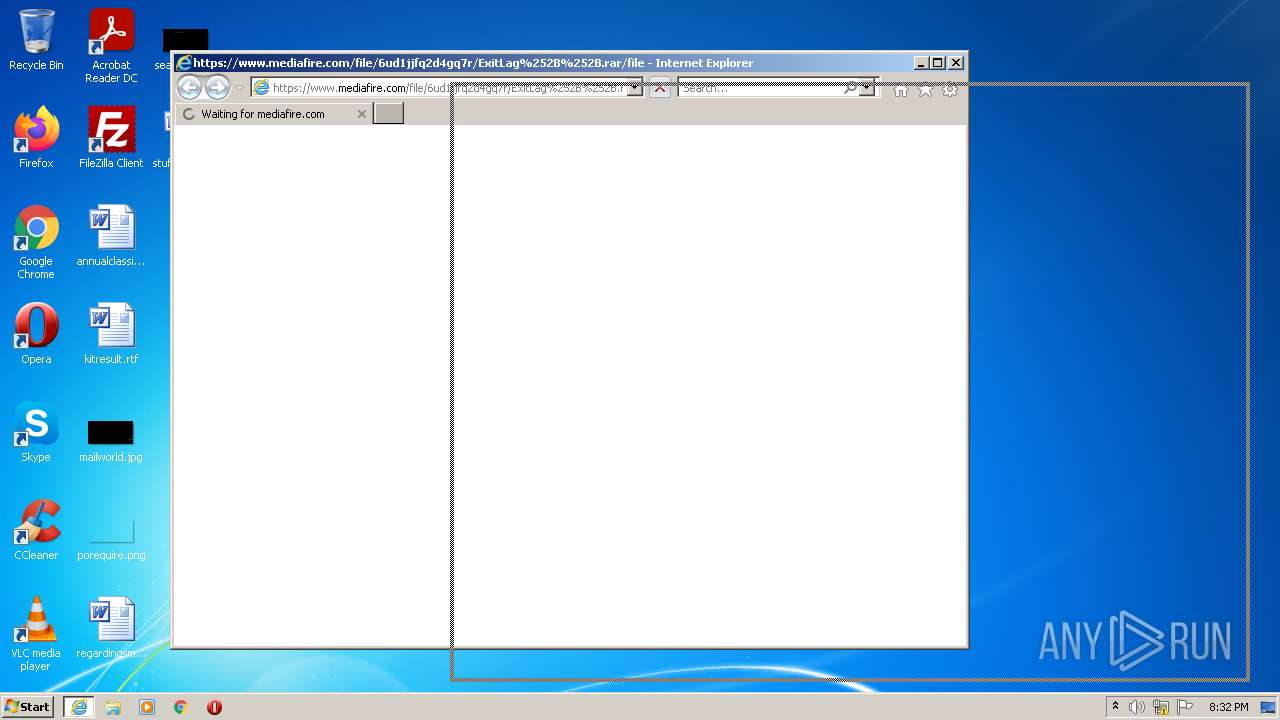Click Internet Explorer taskbar button
1280x720 pixels.
click(x=79, y=707)
